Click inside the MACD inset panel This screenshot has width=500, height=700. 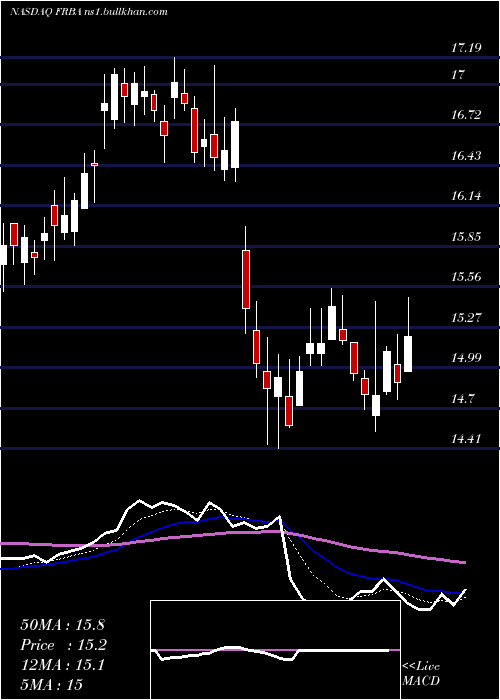point(275,650)
